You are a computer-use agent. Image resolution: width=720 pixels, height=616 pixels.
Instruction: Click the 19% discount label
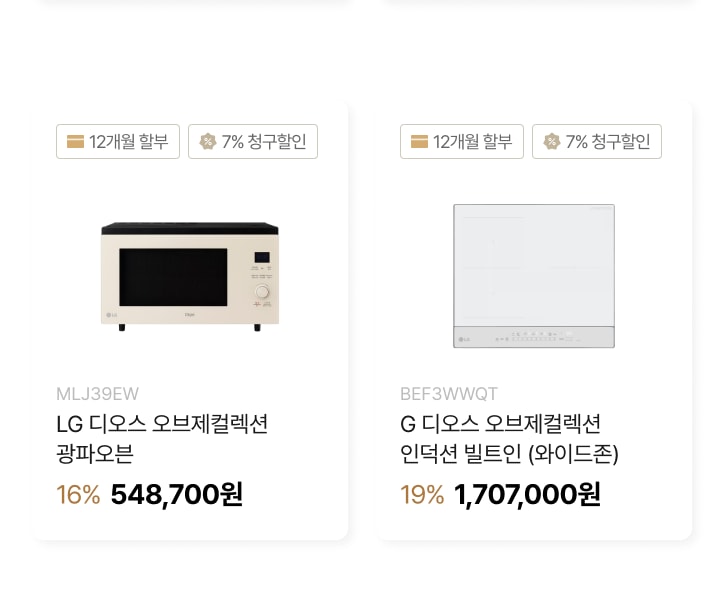pos(422,495)
